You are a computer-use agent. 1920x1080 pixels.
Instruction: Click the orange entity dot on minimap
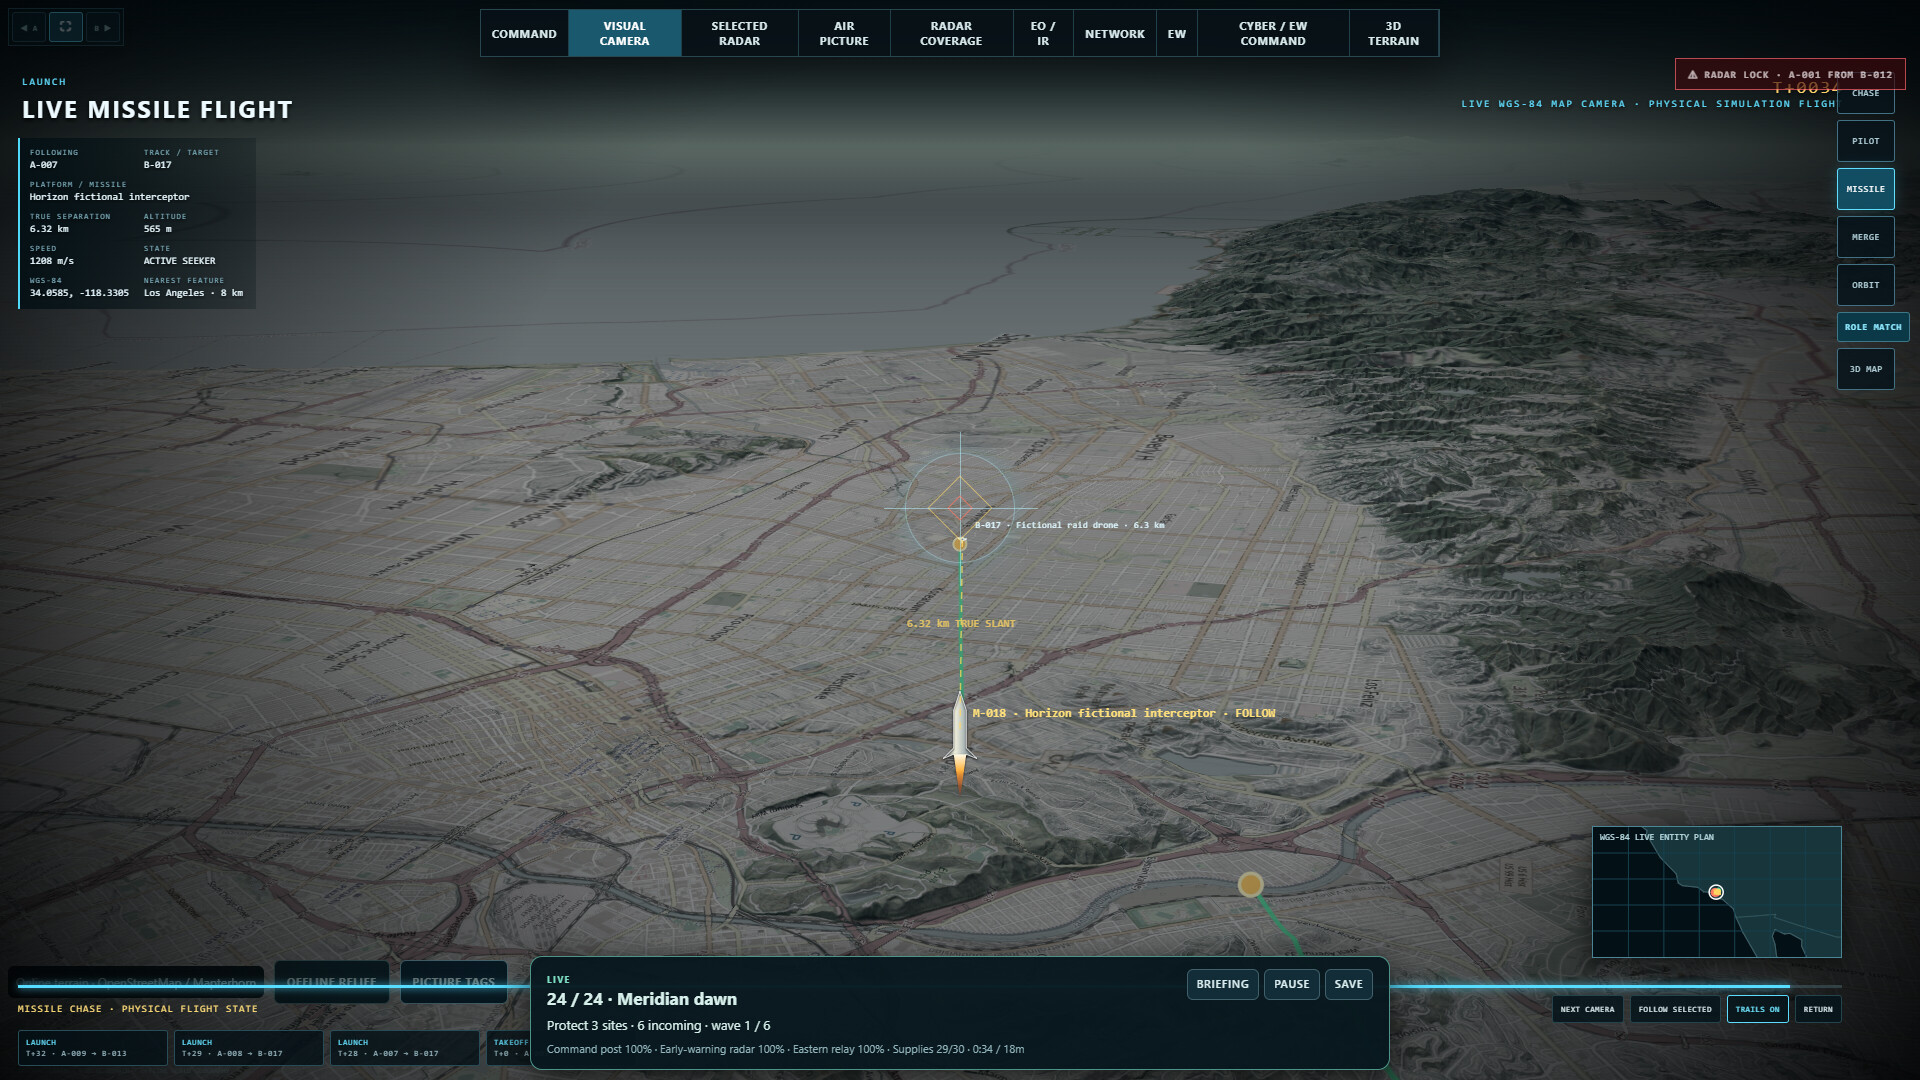pyautogui.click(x=1716, y=892)
